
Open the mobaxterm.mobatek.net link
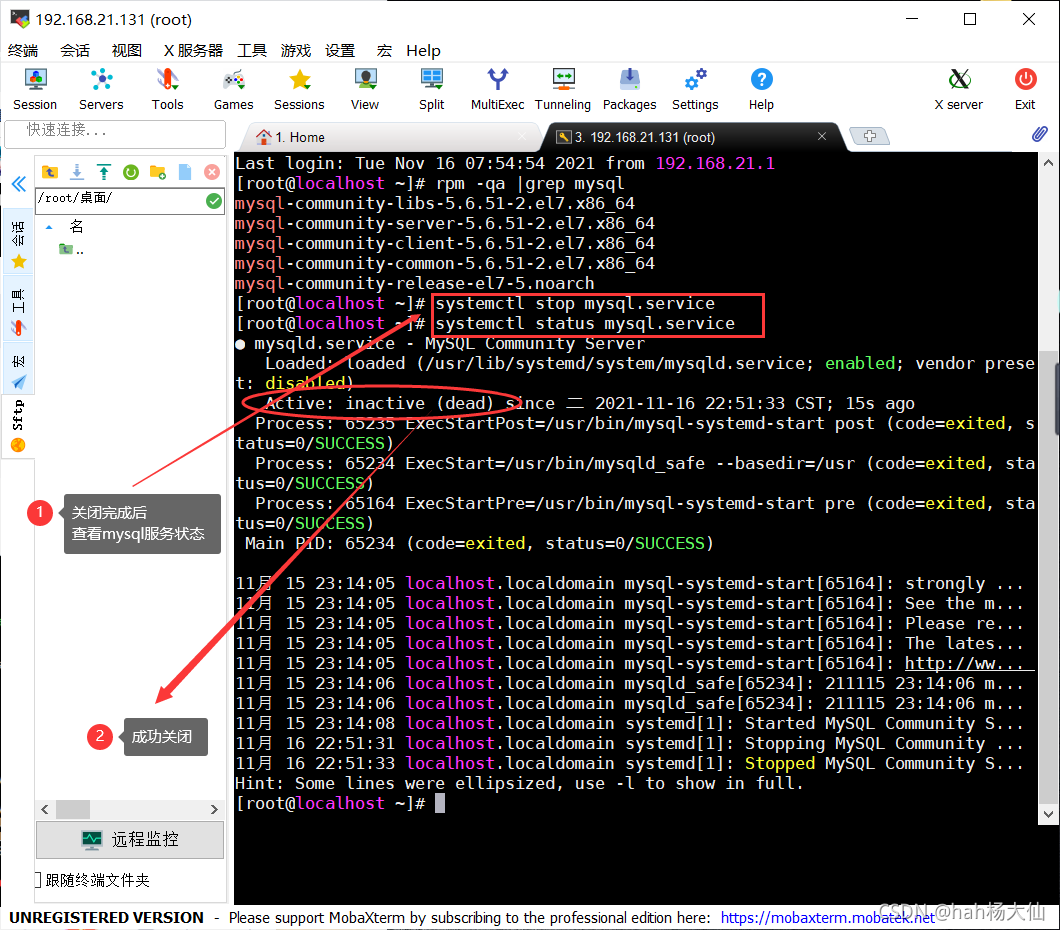[827, 918]
